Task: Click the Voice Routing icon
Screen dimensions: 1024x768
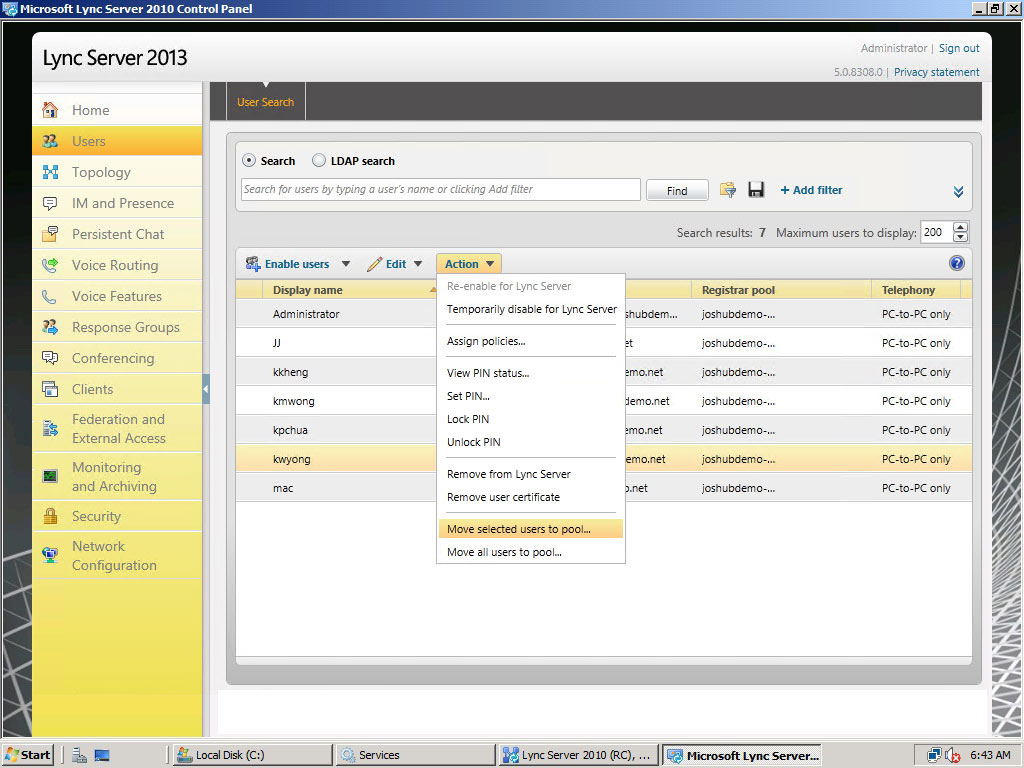Action: [x=50, y=265]
